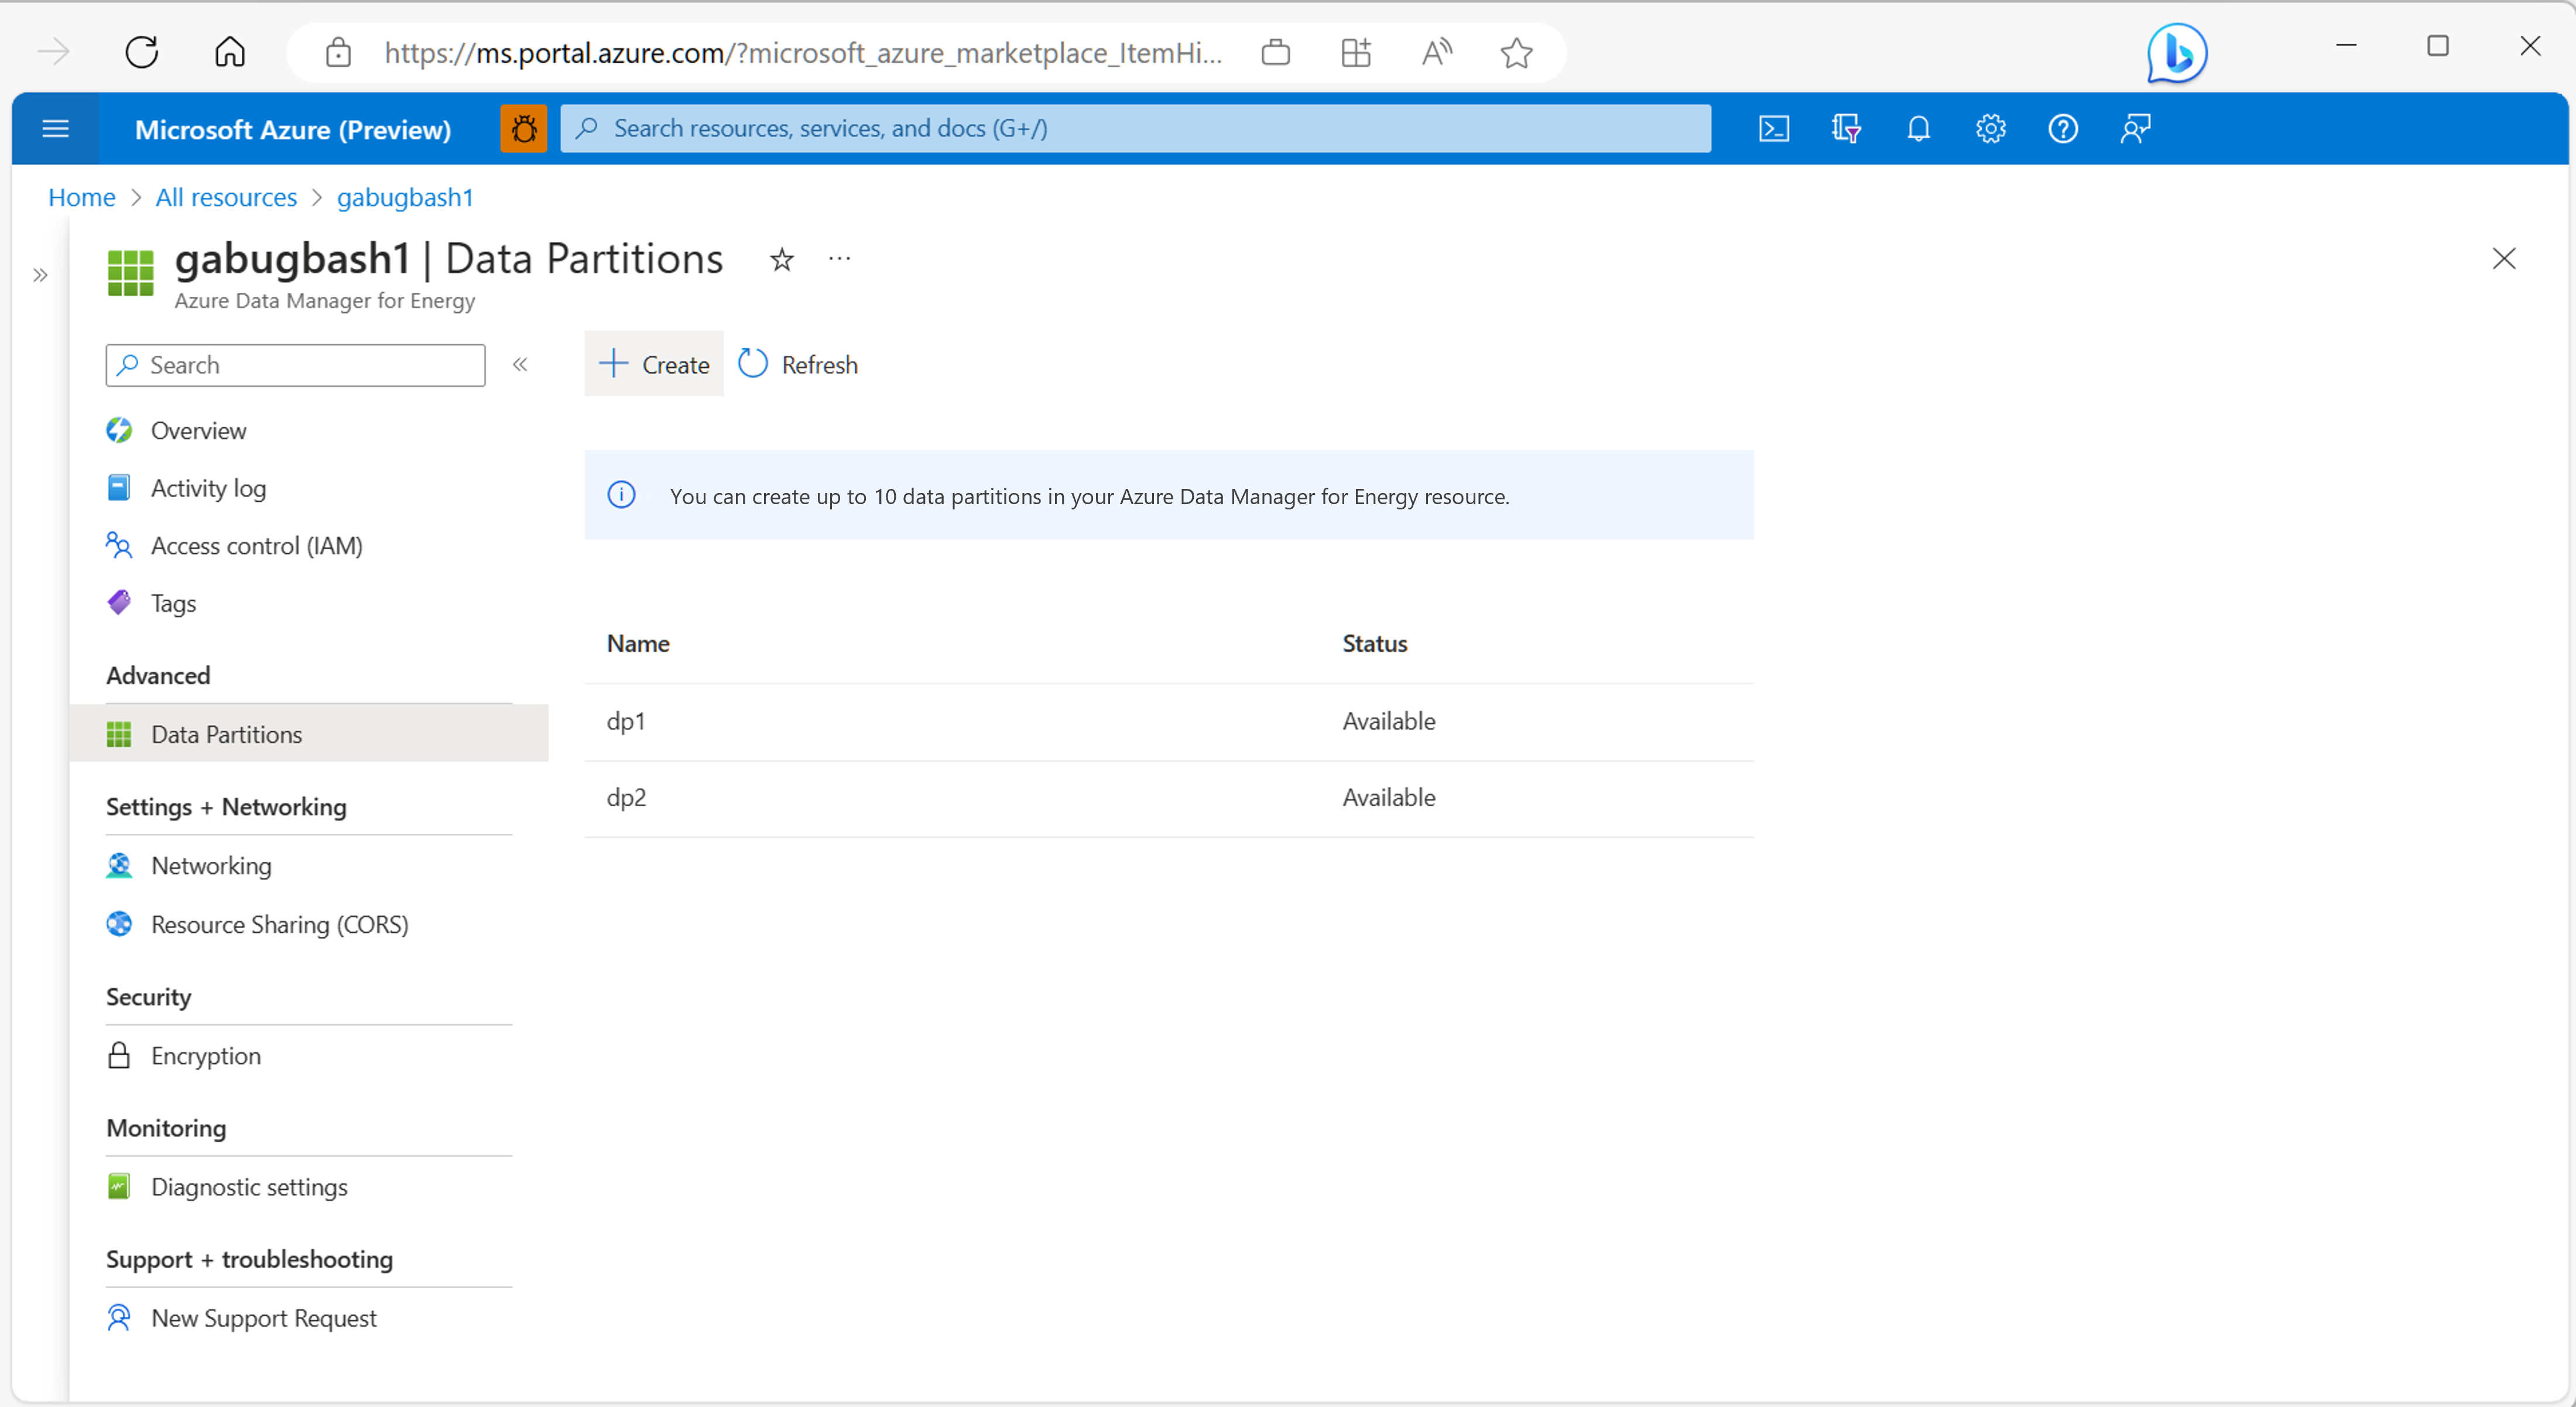Select Activity log in the menu
The height and width of the screenshot is (1407, 2576).
(208, 488)
